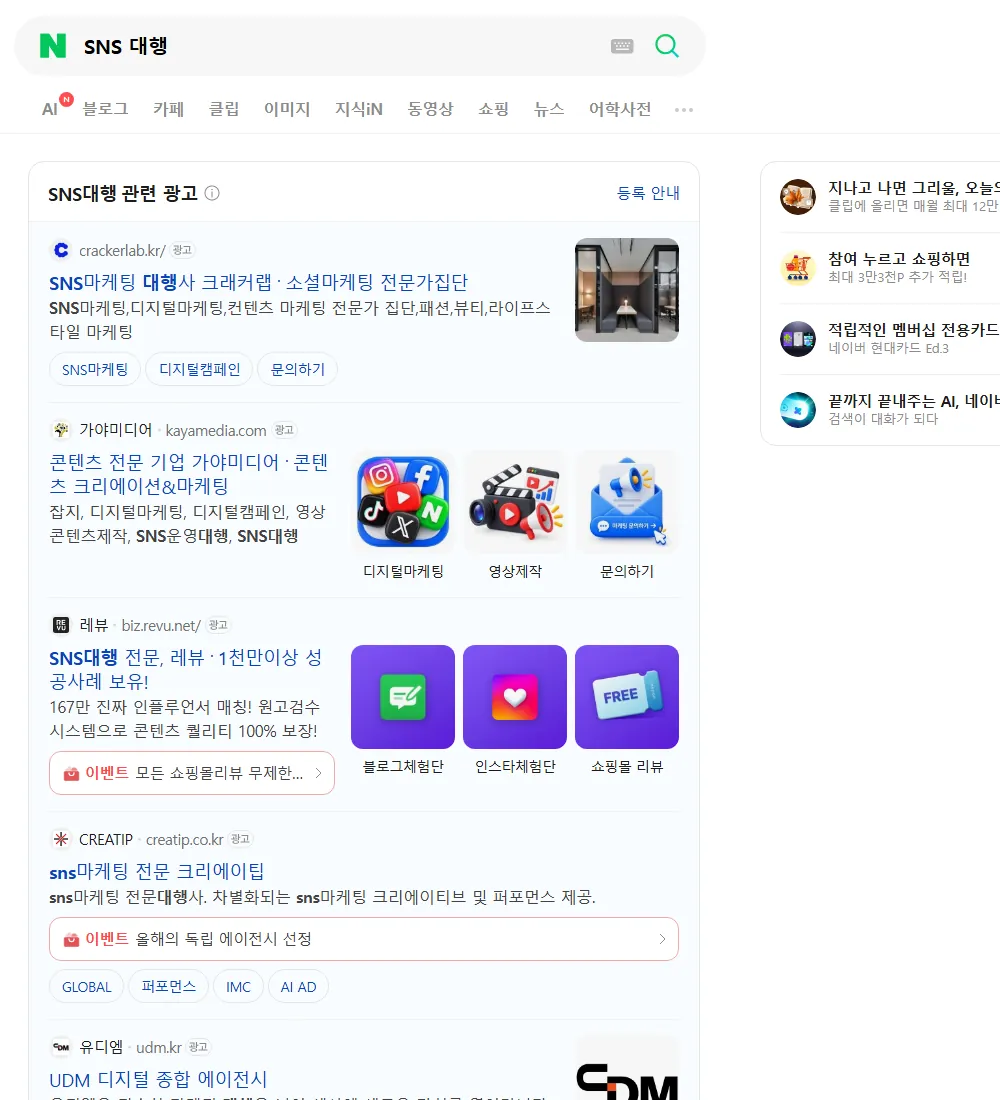Image resolution: width=1000 pixels, height=1100 pixels.
Task: Open the 네이버 현대카드 Ed.3 promo text
Action: [x=888, y=348]
